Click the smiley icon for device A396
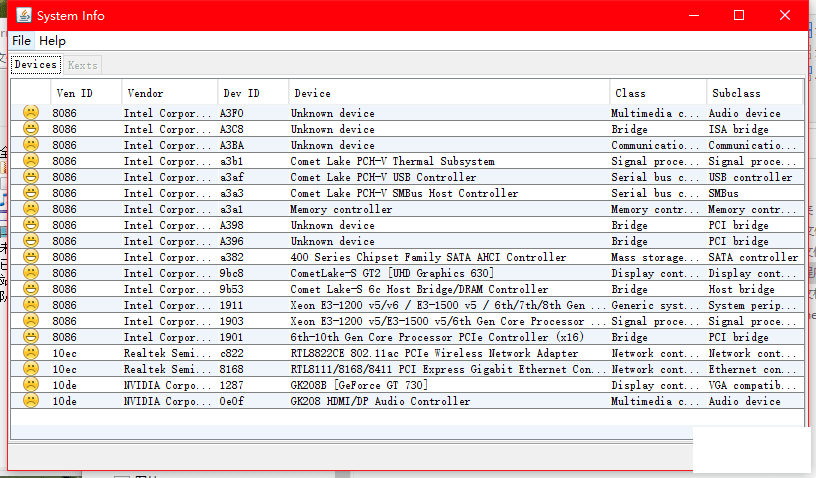Screen dimensions: 816x478 [31, 241]
